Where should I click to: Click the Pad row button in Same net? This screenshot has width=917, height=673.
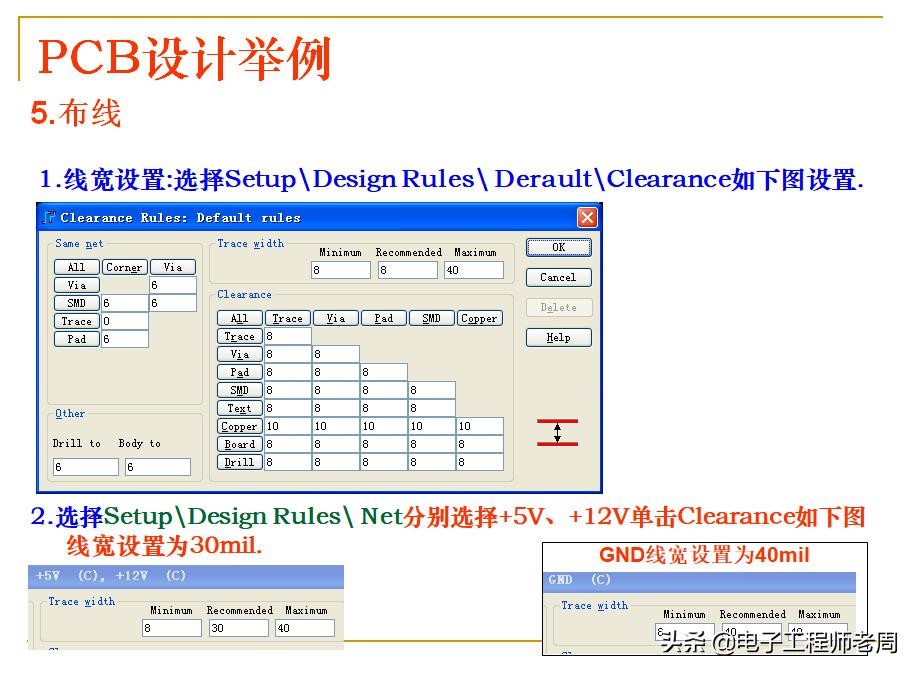[76, 339]
